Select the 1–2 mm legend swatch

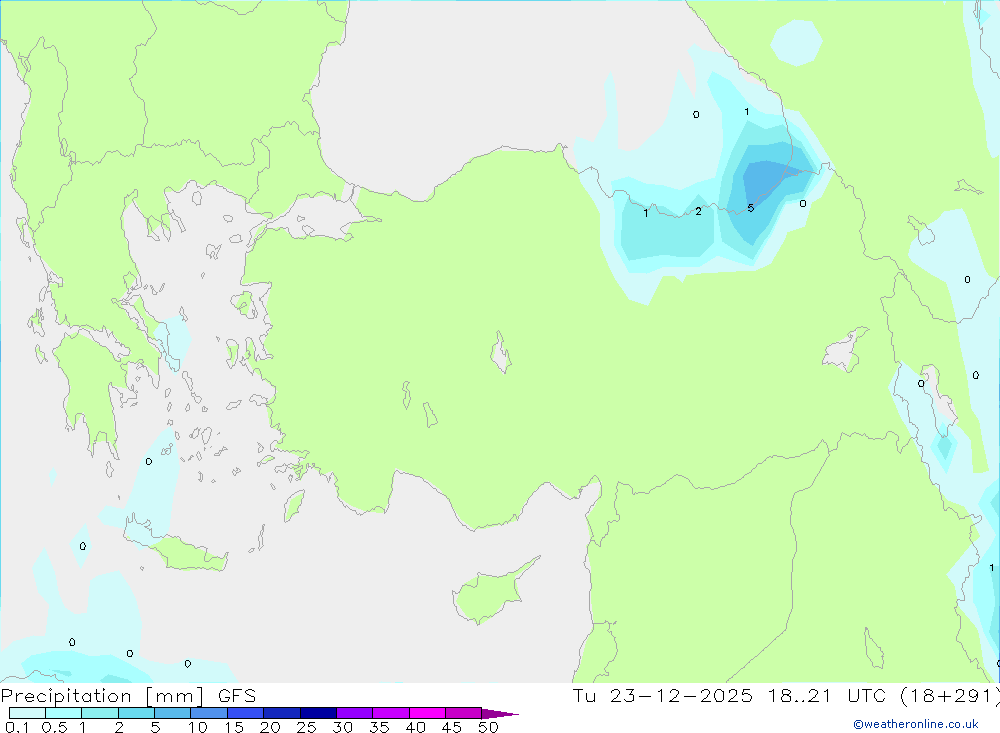pos(100,713)
